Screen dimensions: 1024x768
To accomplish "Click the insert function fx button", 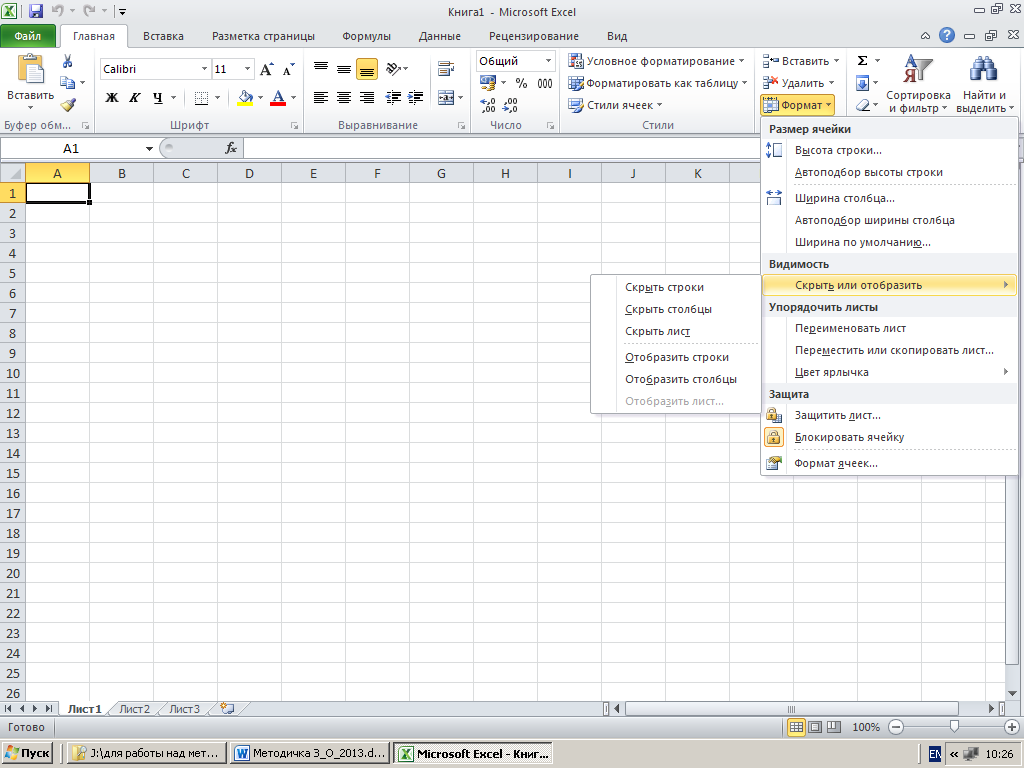I will pyautogui.click(x=231, y=149).
